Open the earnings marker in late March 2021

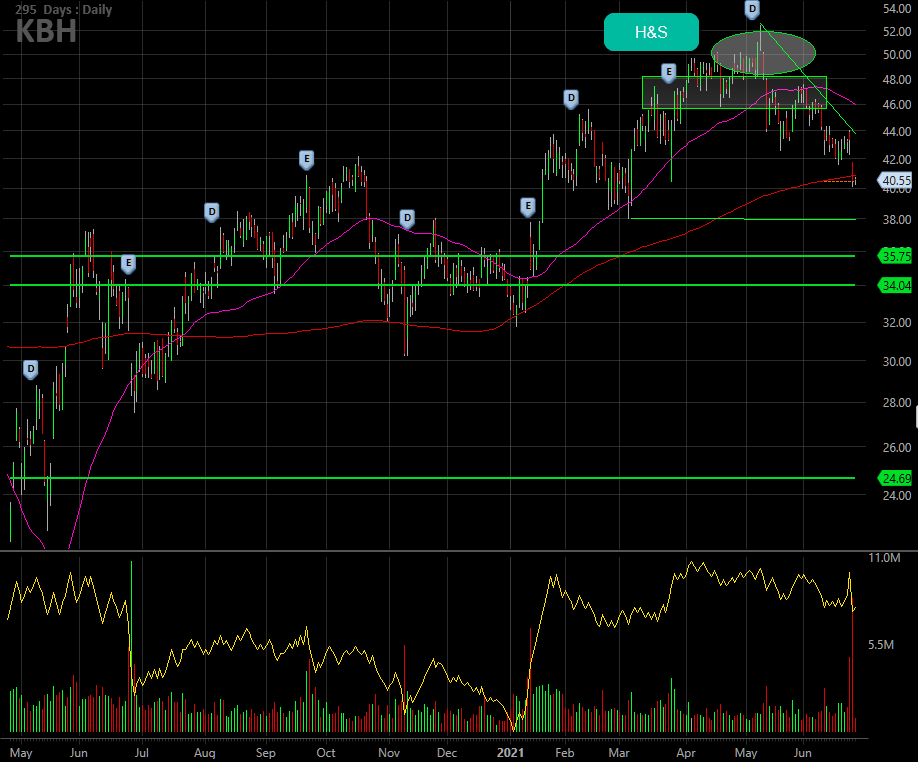[669, 73]
